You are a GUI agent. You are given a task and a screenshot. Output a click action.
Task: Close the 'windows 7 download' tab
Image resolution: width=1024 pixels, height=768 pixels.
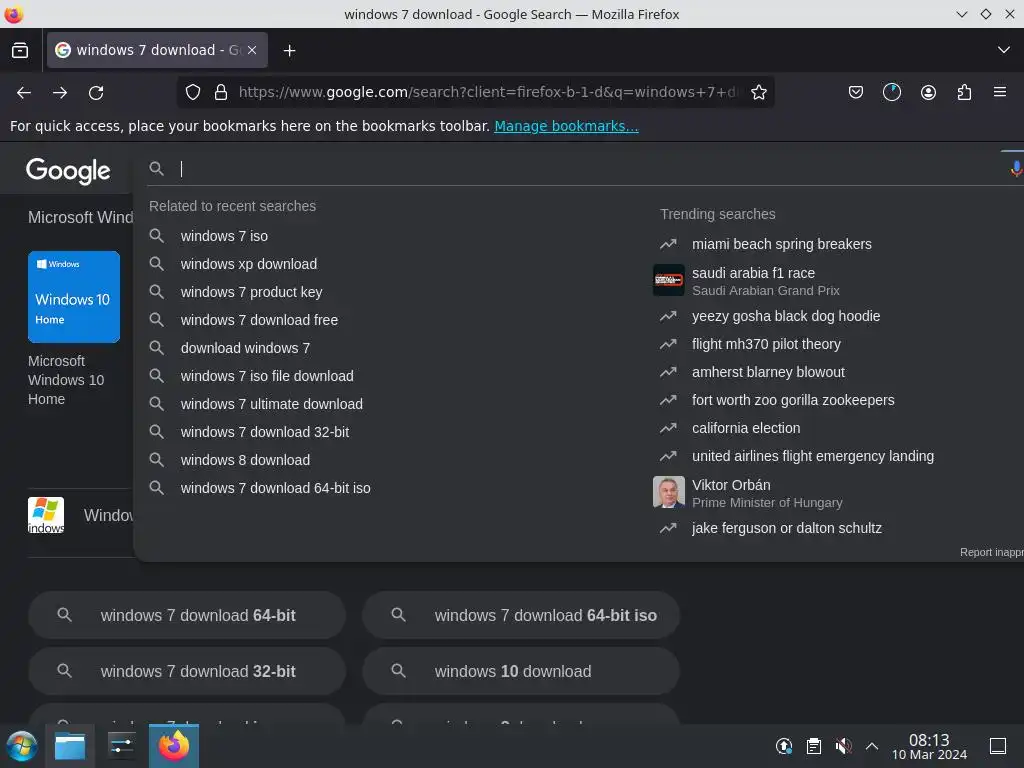coord(252,50)
